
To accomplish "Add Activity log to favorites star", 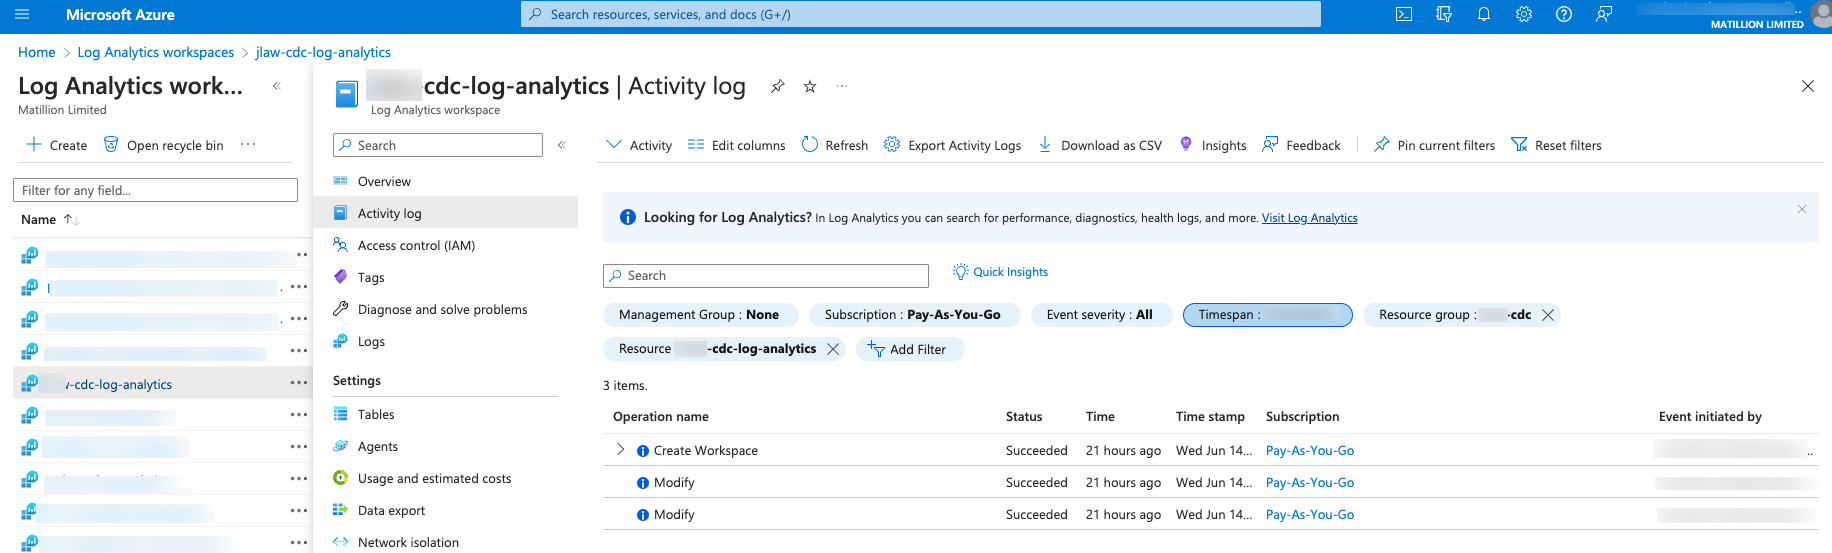I will pyautogui.click(x=810, y=86).
